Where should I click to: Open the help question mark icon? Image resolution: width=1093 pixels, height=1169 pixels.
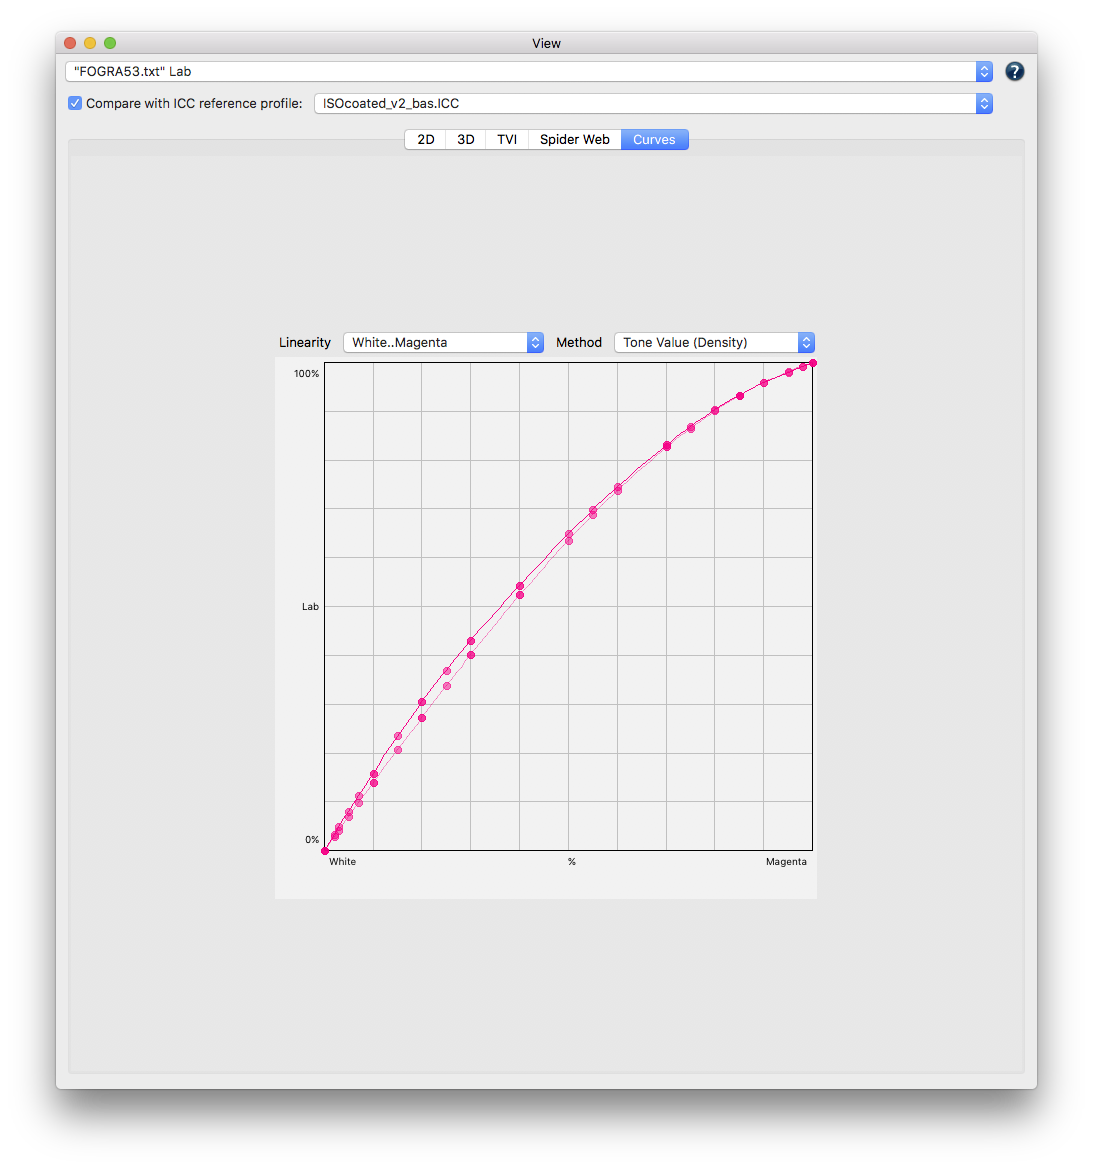[1014, 72]
